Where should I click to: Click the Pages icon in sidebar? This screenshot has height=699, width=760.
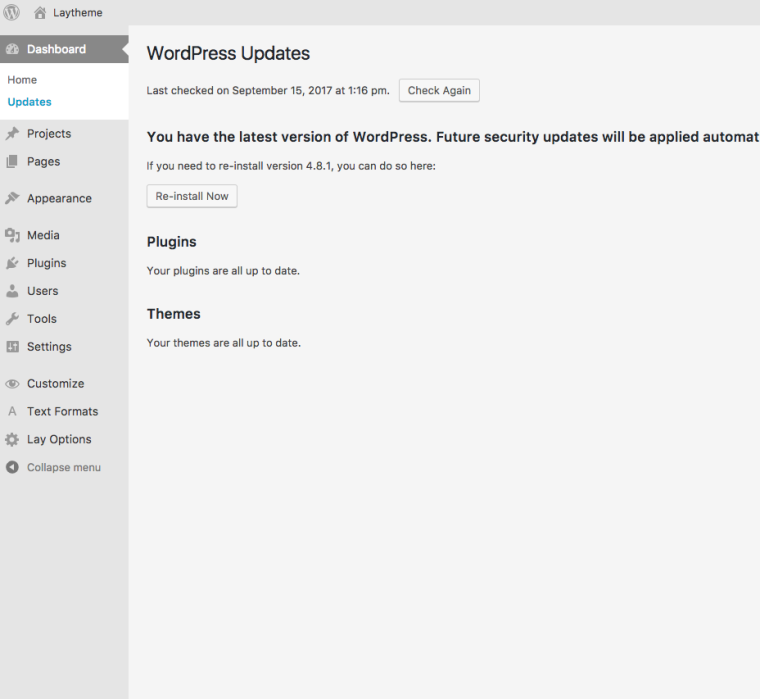pyautogui.click(x=12, y=162)
